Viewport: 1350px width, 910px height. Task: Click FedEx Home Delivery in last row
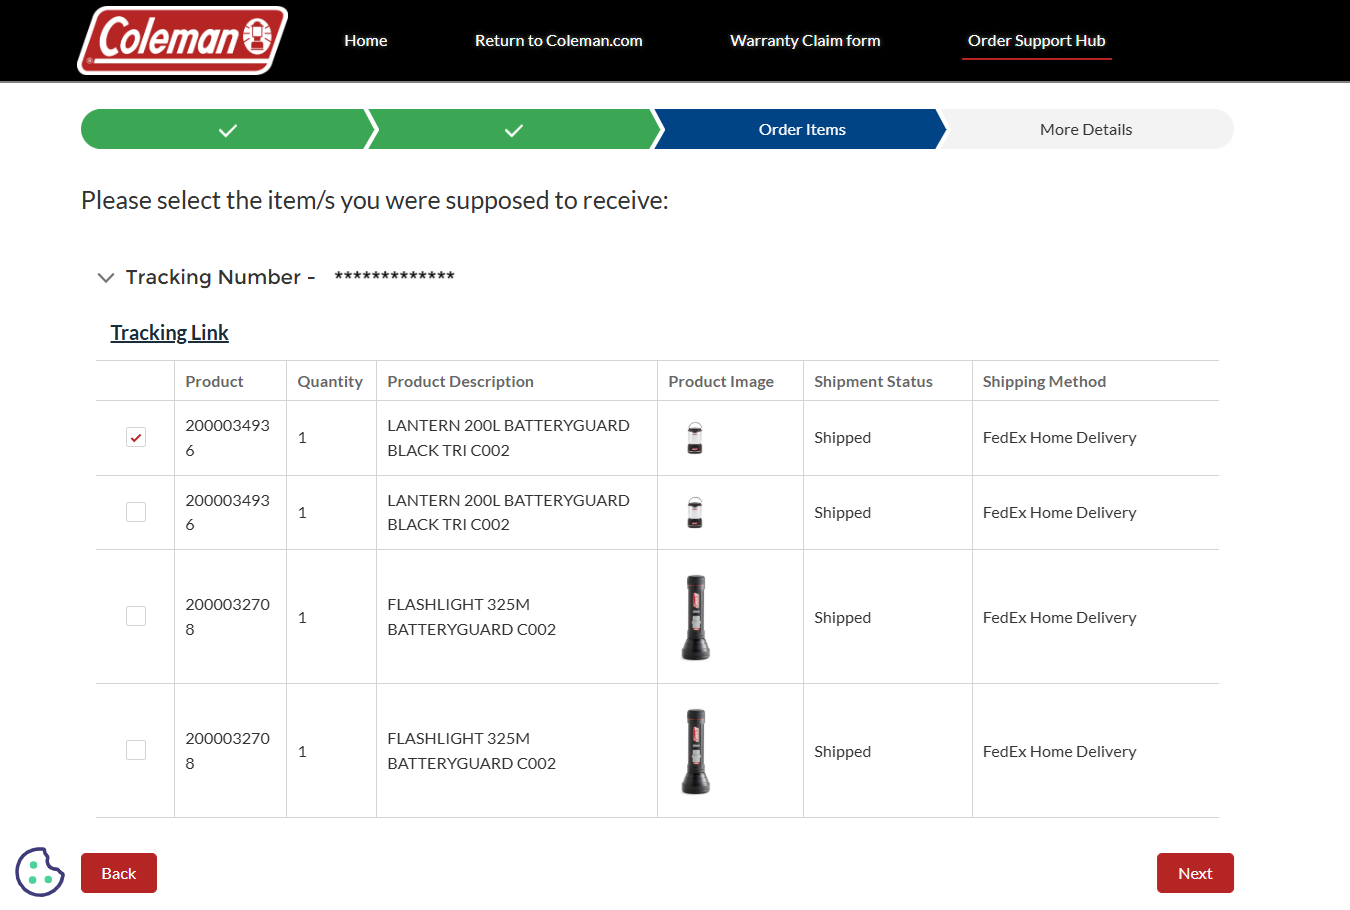(x=1059, y=751)
